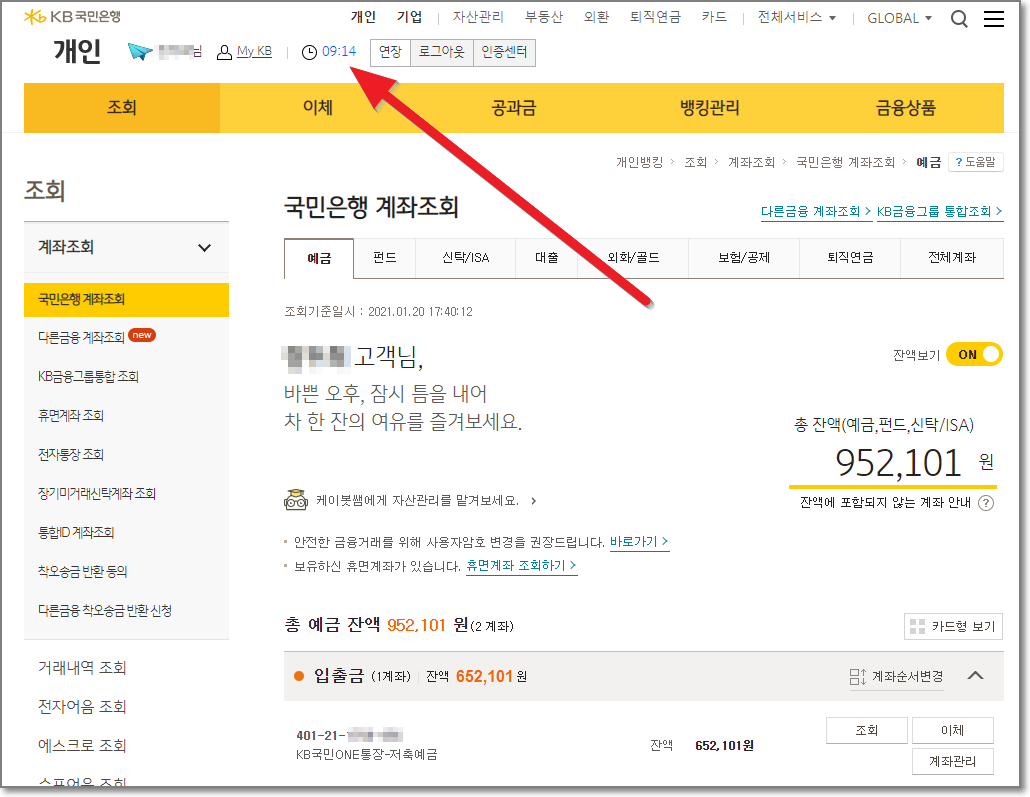
Task: Click the 계좌관리 button
Action: tap(952, 762)
